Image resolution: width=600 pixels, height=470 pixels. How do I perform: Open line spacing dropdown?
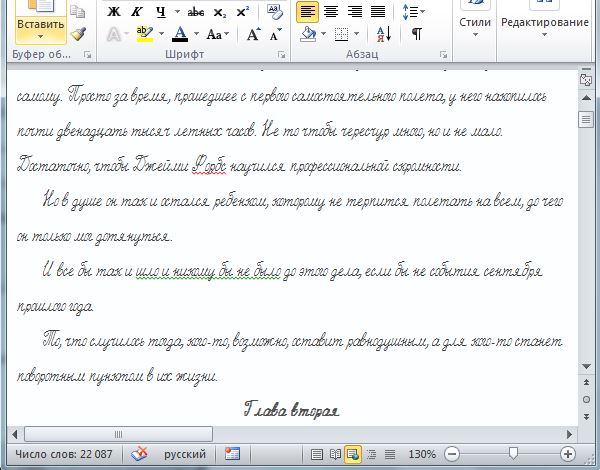point(411,12)
